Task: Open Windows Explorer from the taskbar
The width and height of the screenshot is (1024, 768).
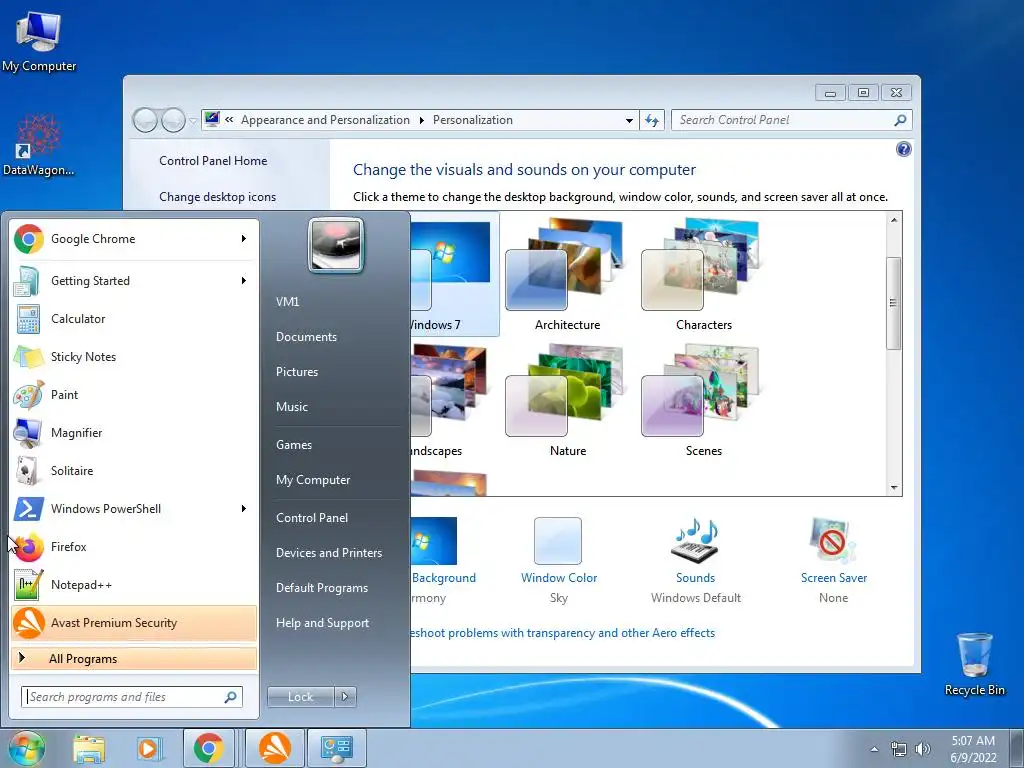Action: [x=89, y=748]
